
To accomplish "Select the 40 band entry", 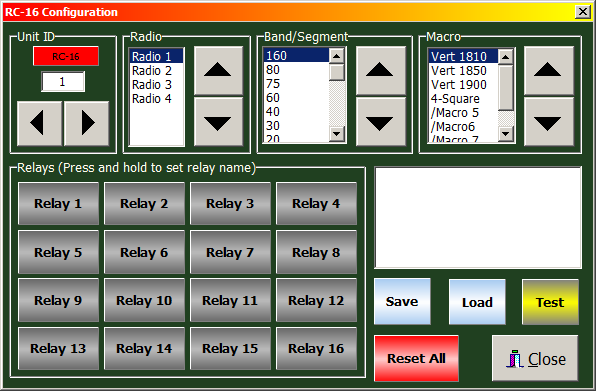I will point(296,112).
